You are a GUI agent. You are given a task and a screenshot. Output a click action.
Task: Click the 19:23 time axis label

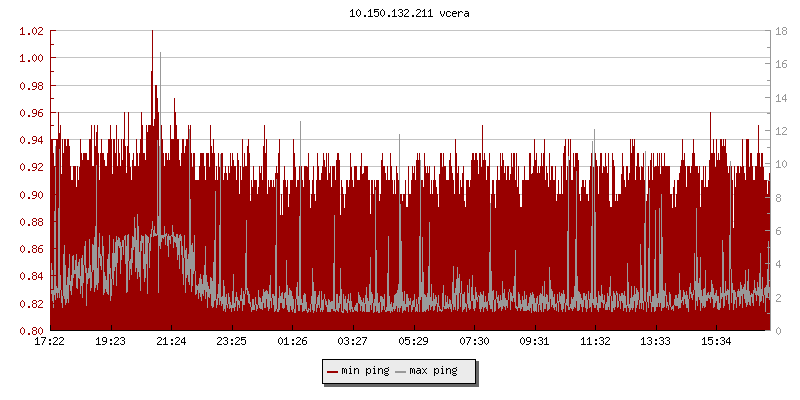[x=111, y=342]
